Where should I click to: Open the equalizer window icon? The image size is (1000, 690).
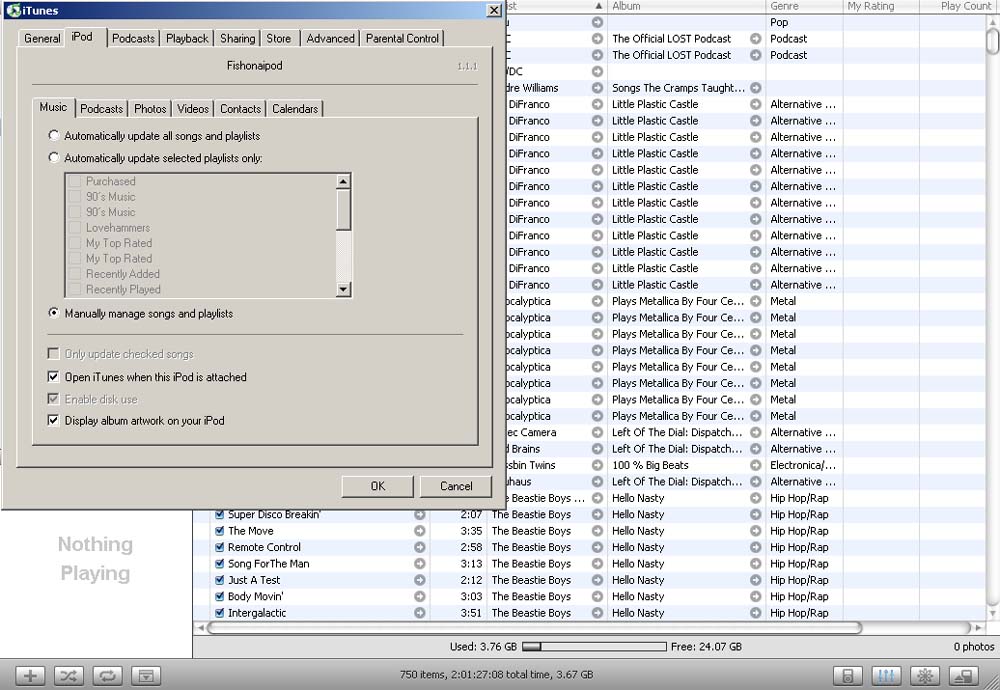coord(886,676)
